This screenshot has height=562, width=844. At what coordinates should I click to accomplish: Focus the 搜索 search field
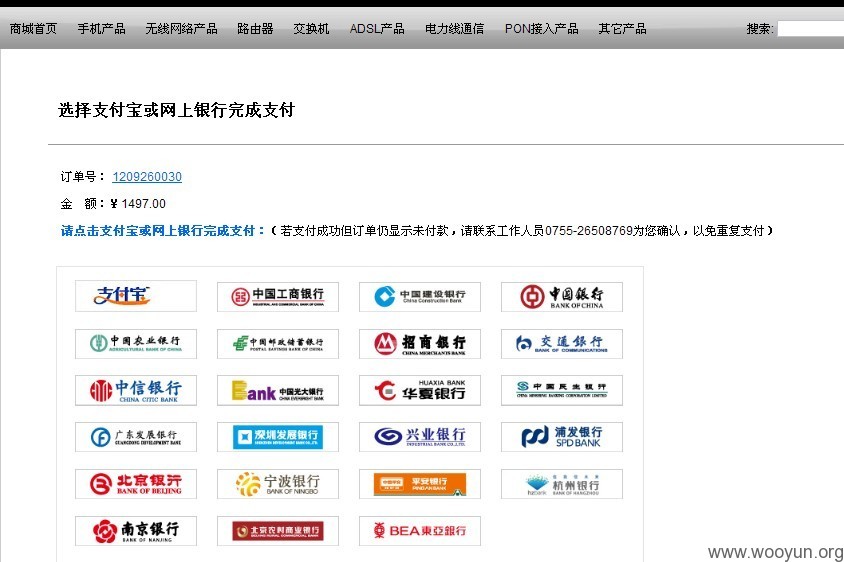pyautogui.click(x=811, y=29)
